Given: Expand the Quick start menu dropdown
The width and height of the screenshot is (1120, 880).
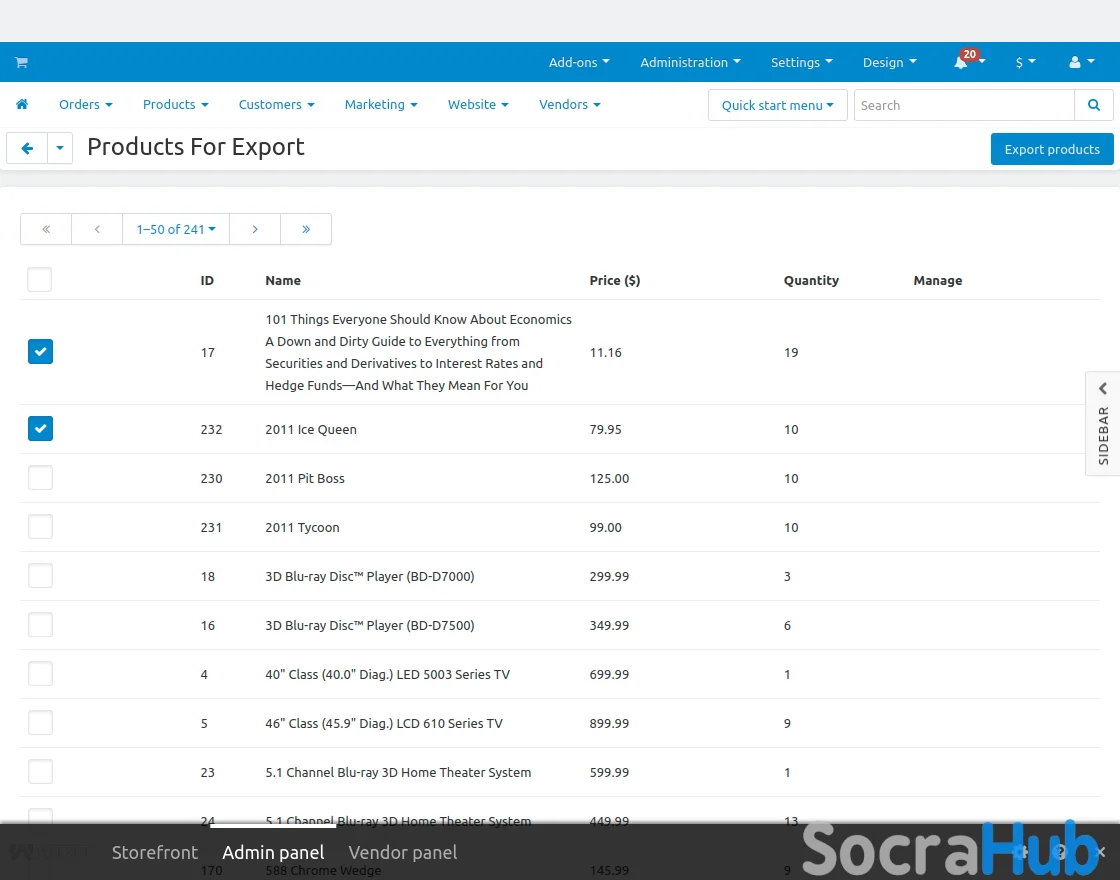Looking at the screenshot, I should click(x=777, y=105).
